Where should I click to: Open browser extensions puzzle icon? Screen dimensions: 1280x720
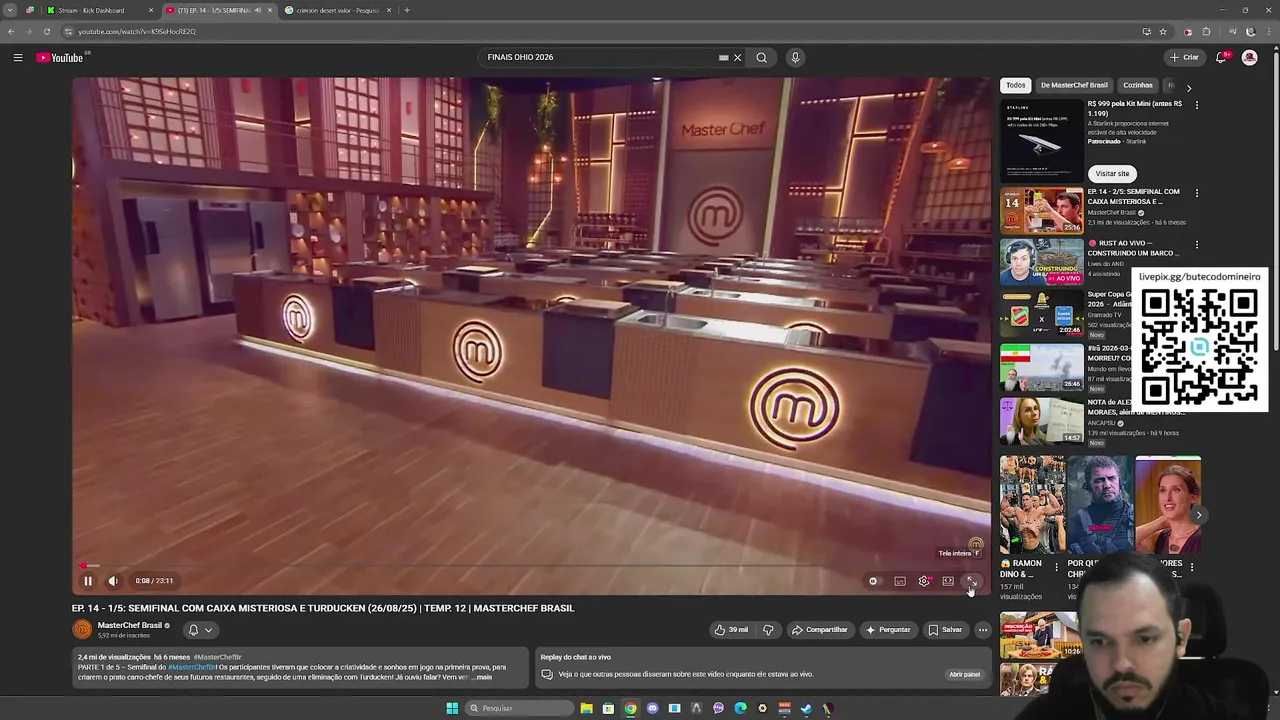click(x=1206, y=31)
